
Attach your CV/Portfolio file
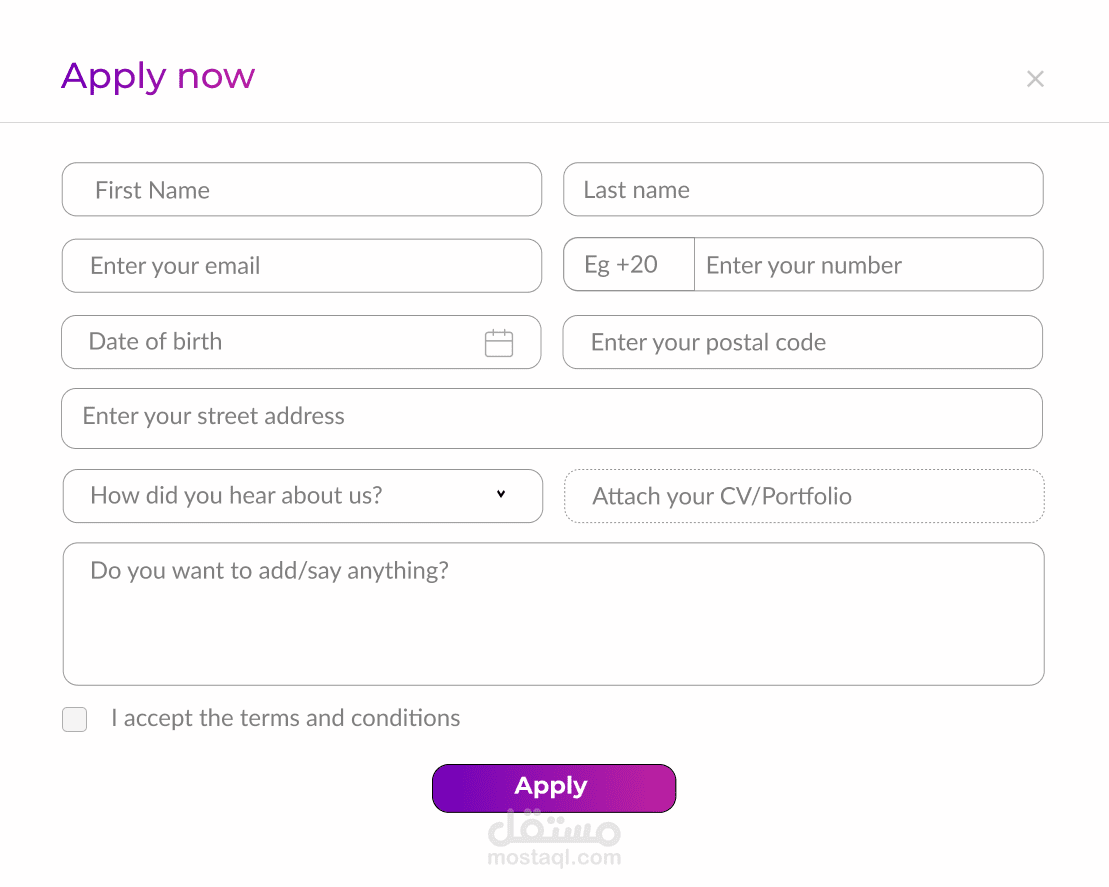tap(804, 496)
